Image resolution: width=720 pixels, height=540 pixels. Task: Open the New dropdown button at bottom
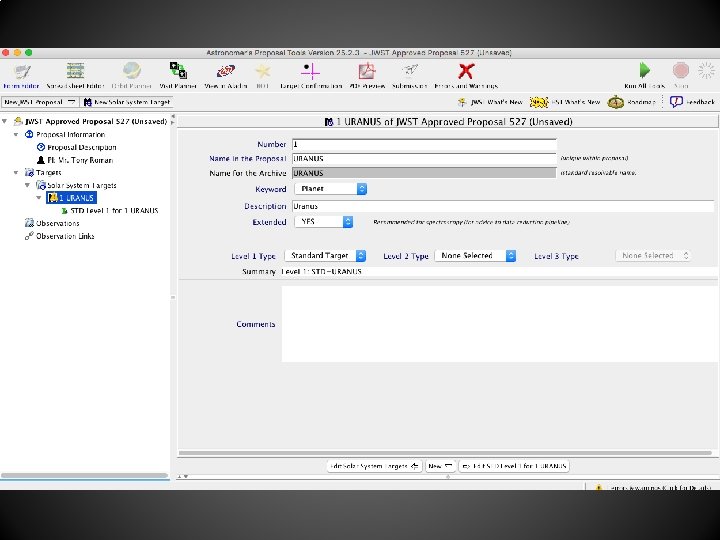(x=440, y=466)
